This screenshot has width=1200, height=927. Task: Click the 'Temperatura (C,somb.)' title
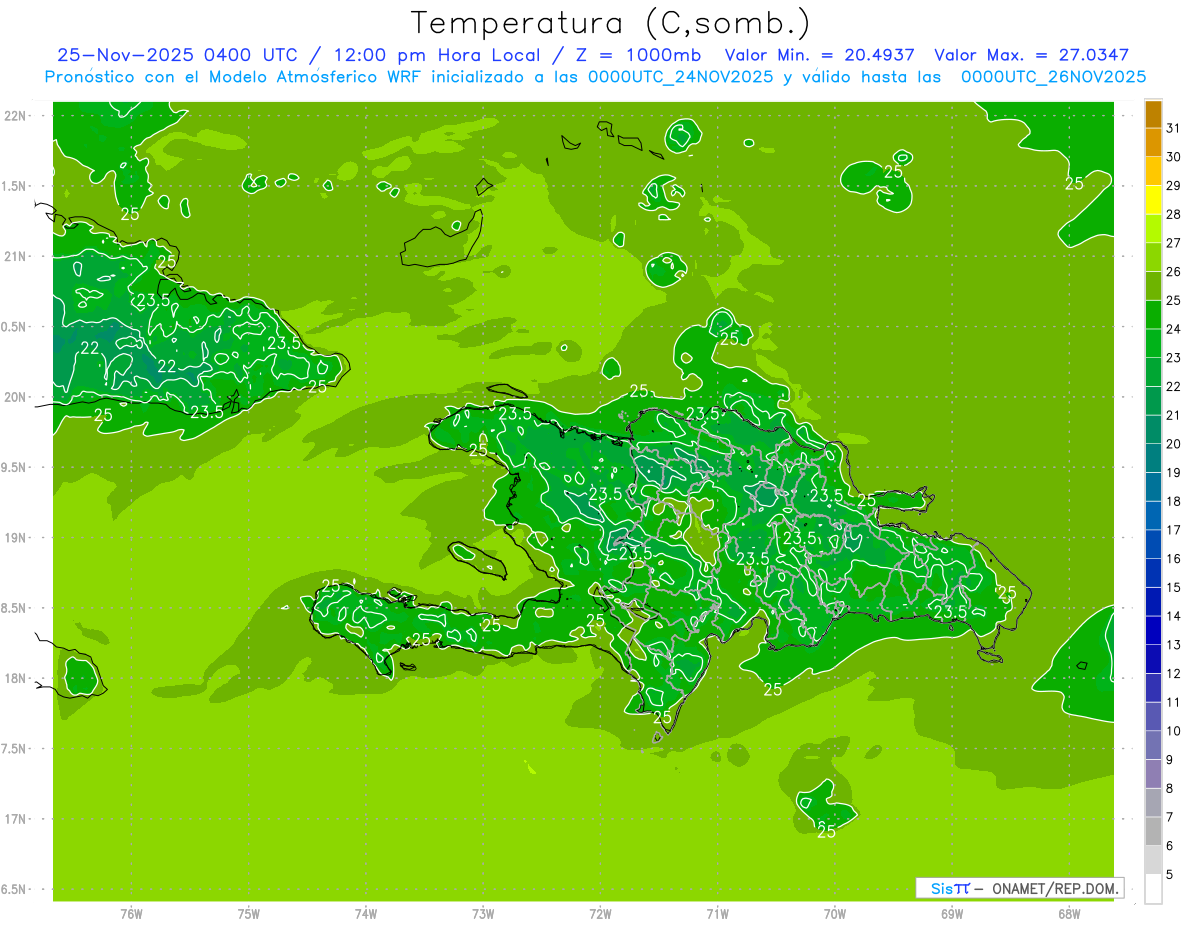[610, 23]
